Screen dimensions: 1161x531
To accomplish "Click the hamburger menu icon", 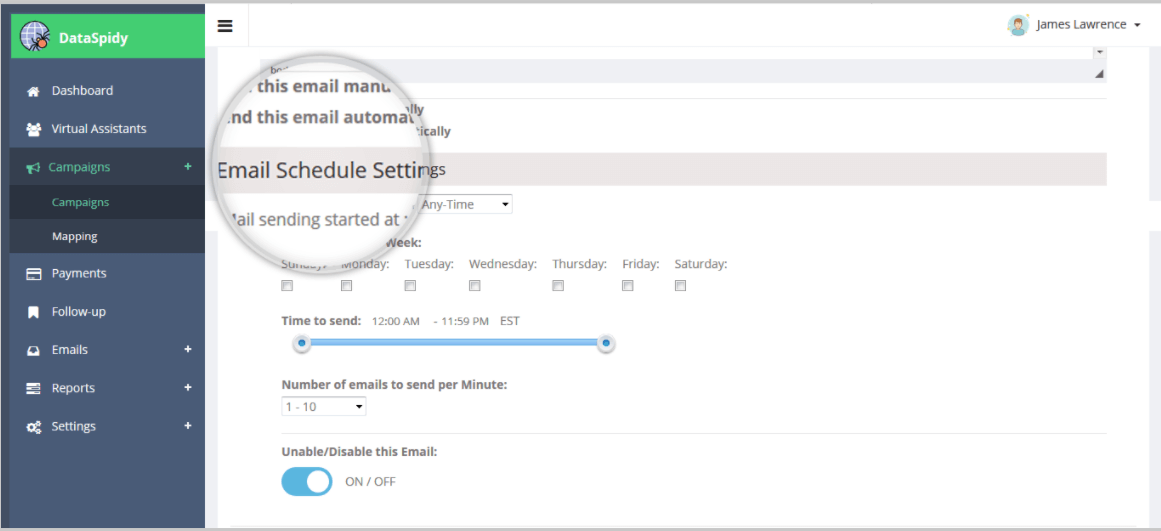I will (x=225, y=26).
